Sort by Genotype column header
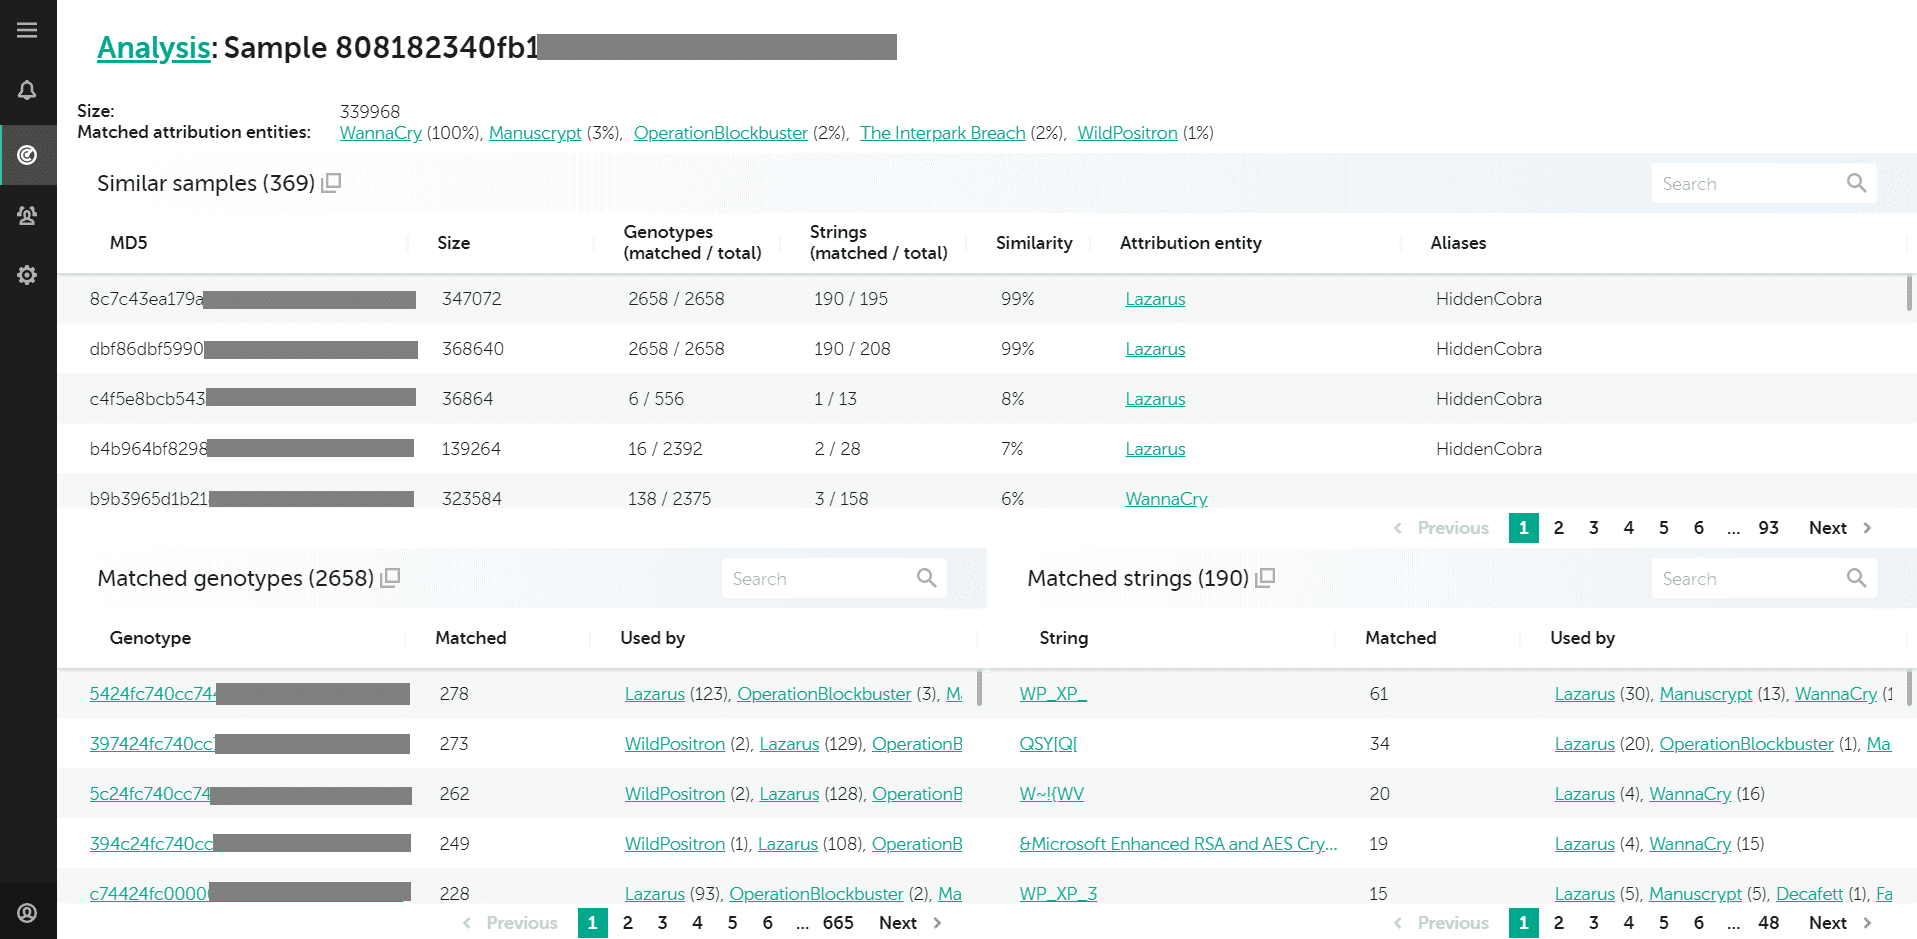 tap(150, 638)
